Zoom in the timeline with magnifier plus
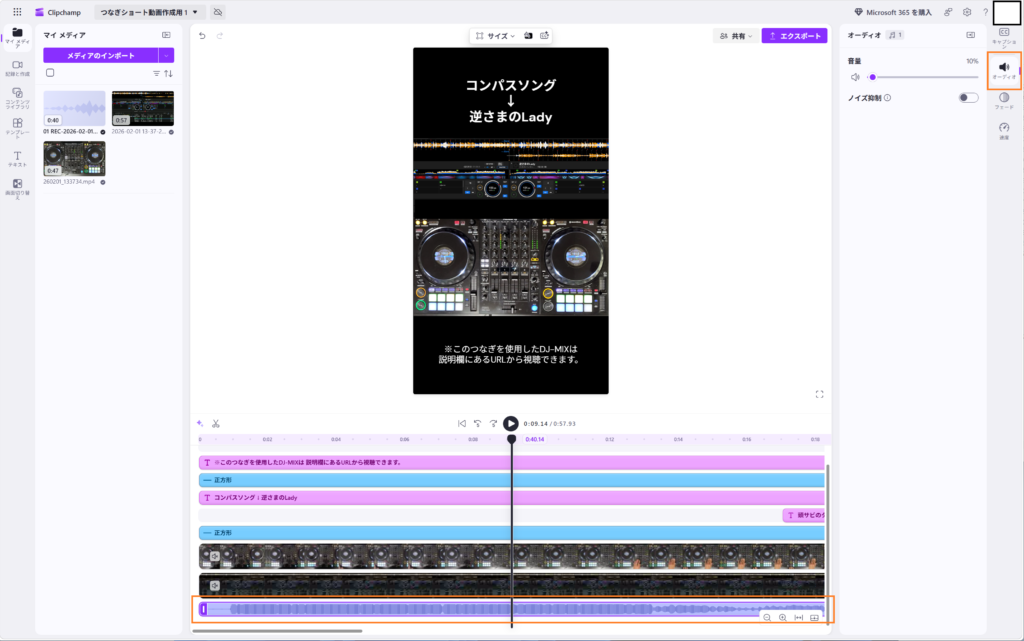Image resolution: width=1024 pixels, height=641 pixels. click(782, 617)
